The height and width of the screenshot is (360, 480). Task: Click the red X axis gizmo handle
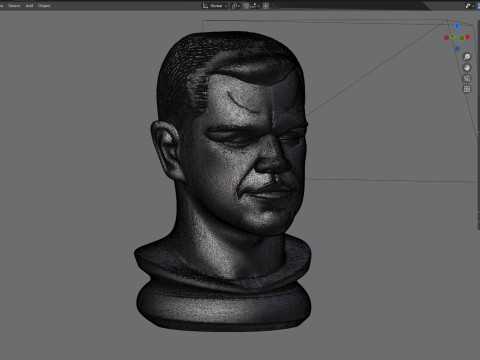coord(467,37)
